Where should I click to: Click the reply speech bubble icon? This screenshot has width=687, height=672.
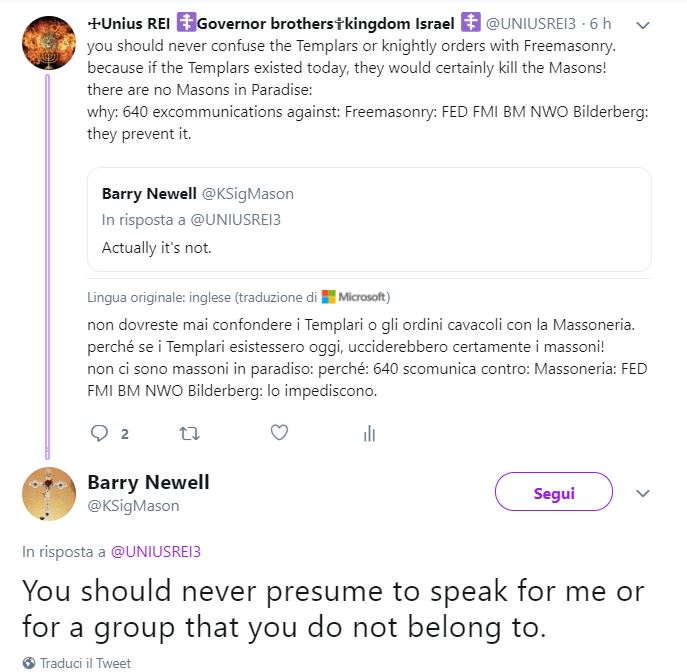coord(100,433)
